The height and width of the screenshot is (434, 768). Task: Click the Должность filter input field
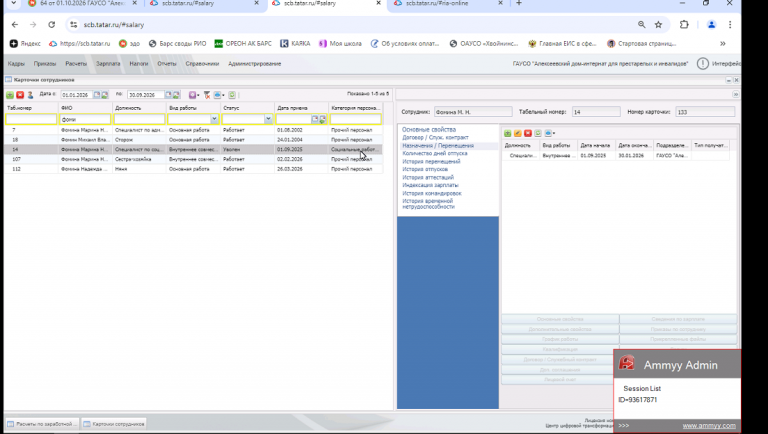click(139, 119)
